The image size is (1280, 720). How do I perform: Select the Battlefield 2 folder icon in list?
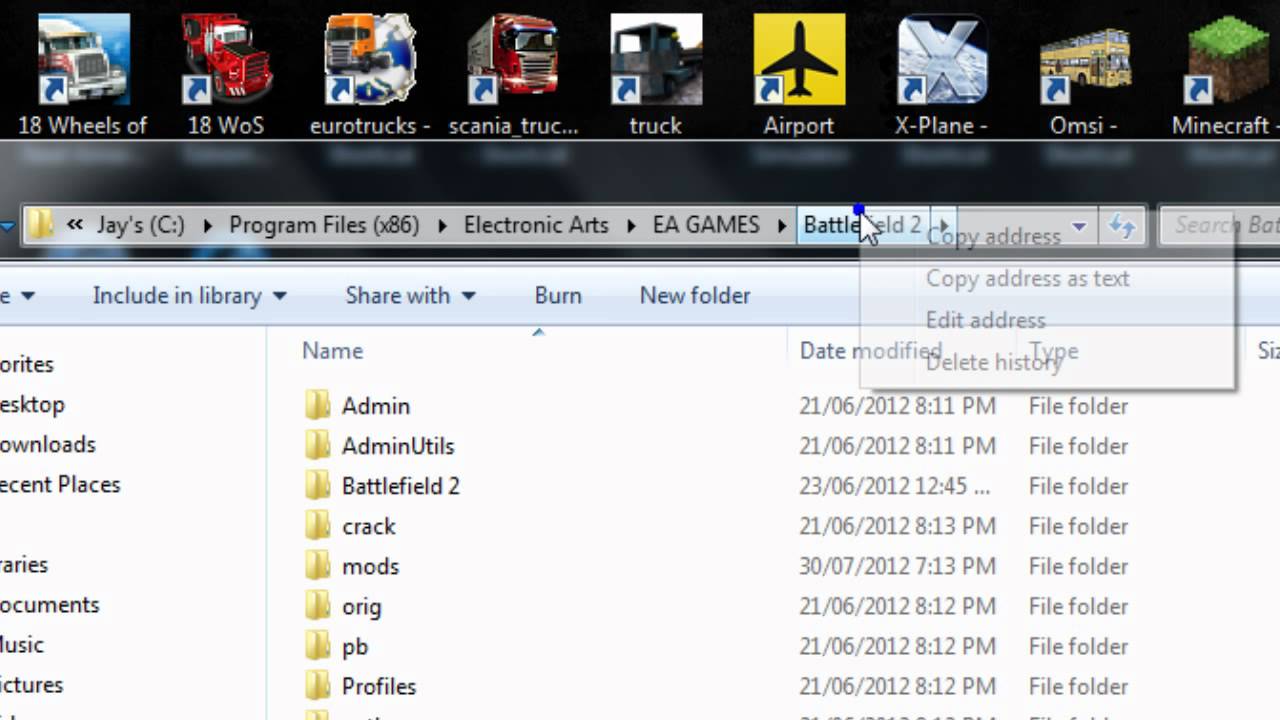tap(317, 485)
